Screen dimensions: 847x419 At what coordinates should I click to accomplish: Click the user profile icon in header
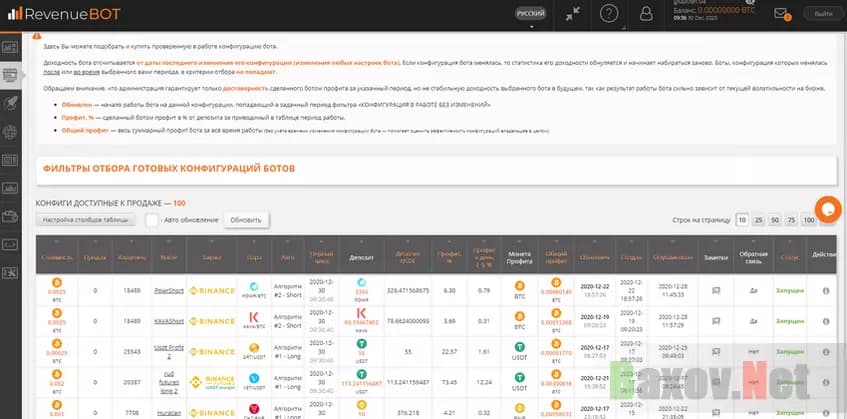645,13
